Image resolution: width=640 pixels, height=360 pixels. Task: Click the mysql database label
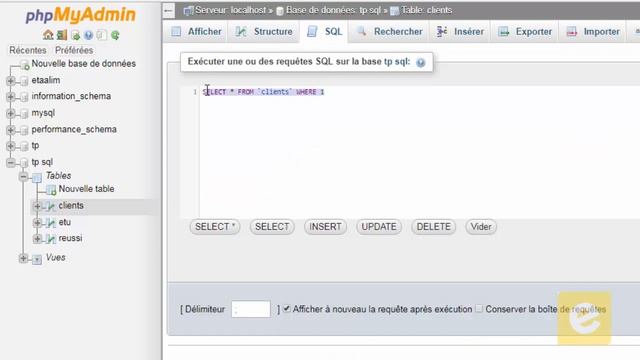point(43,113)
